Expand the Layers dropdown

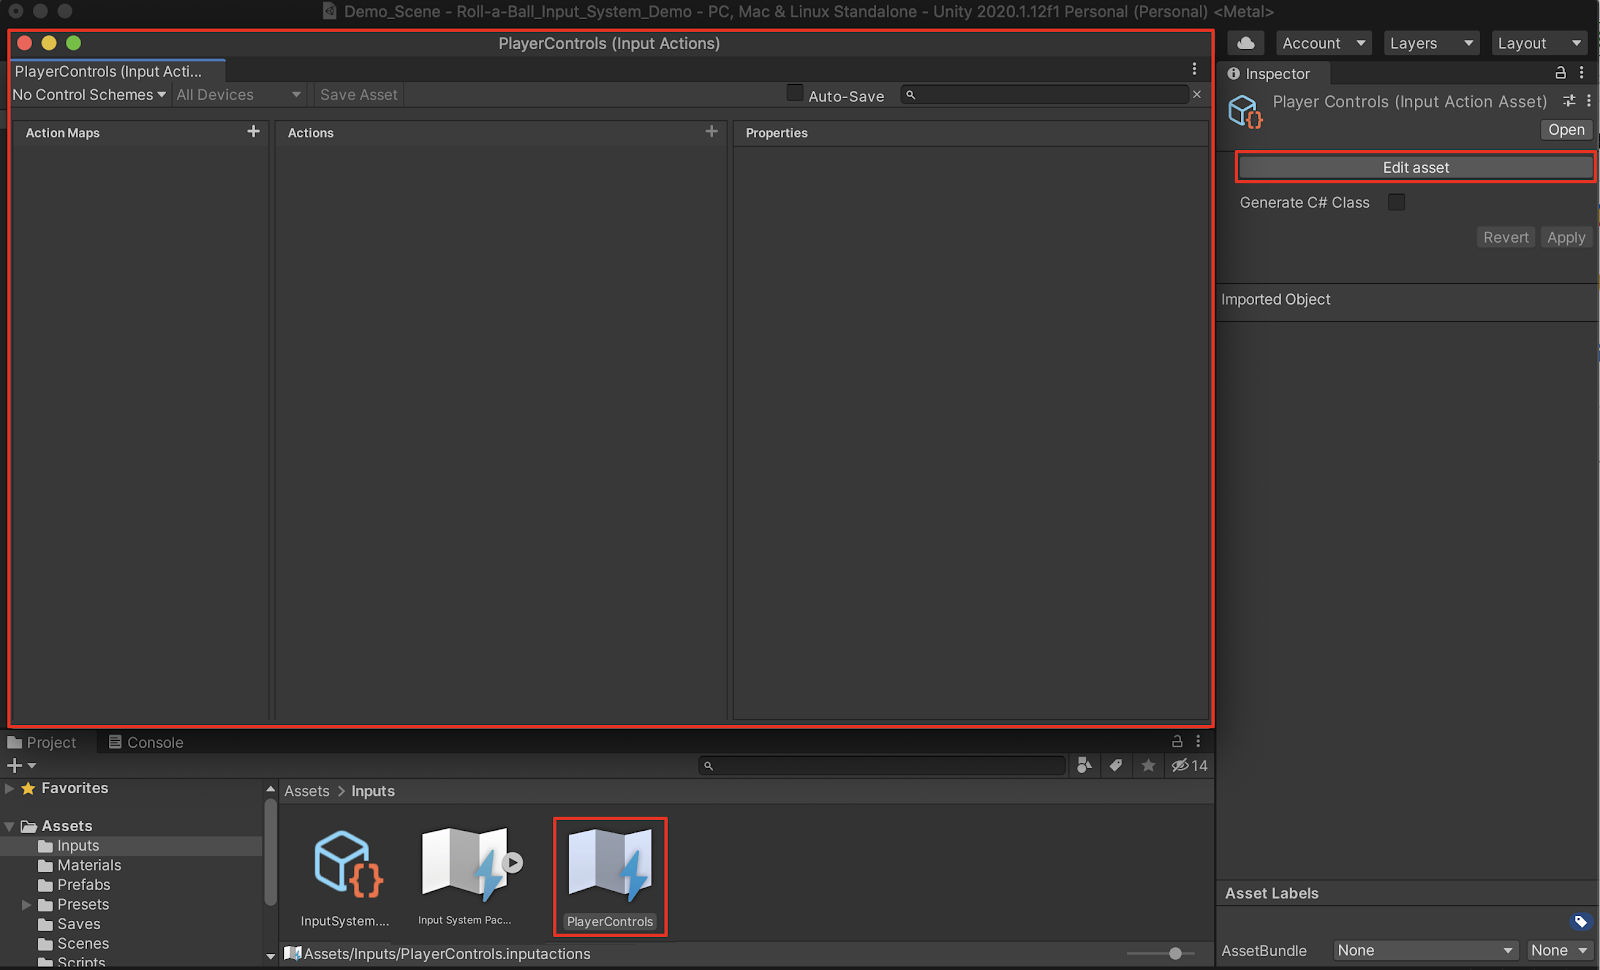(x=1431, y=43)
